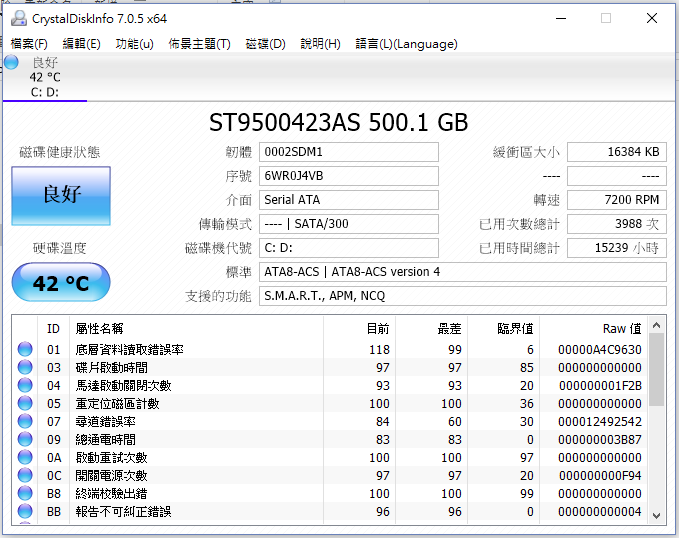Screen dimensions: 679x538
Task: Click status orb for attribute 09 總通電時間
Action: [25, 439]
